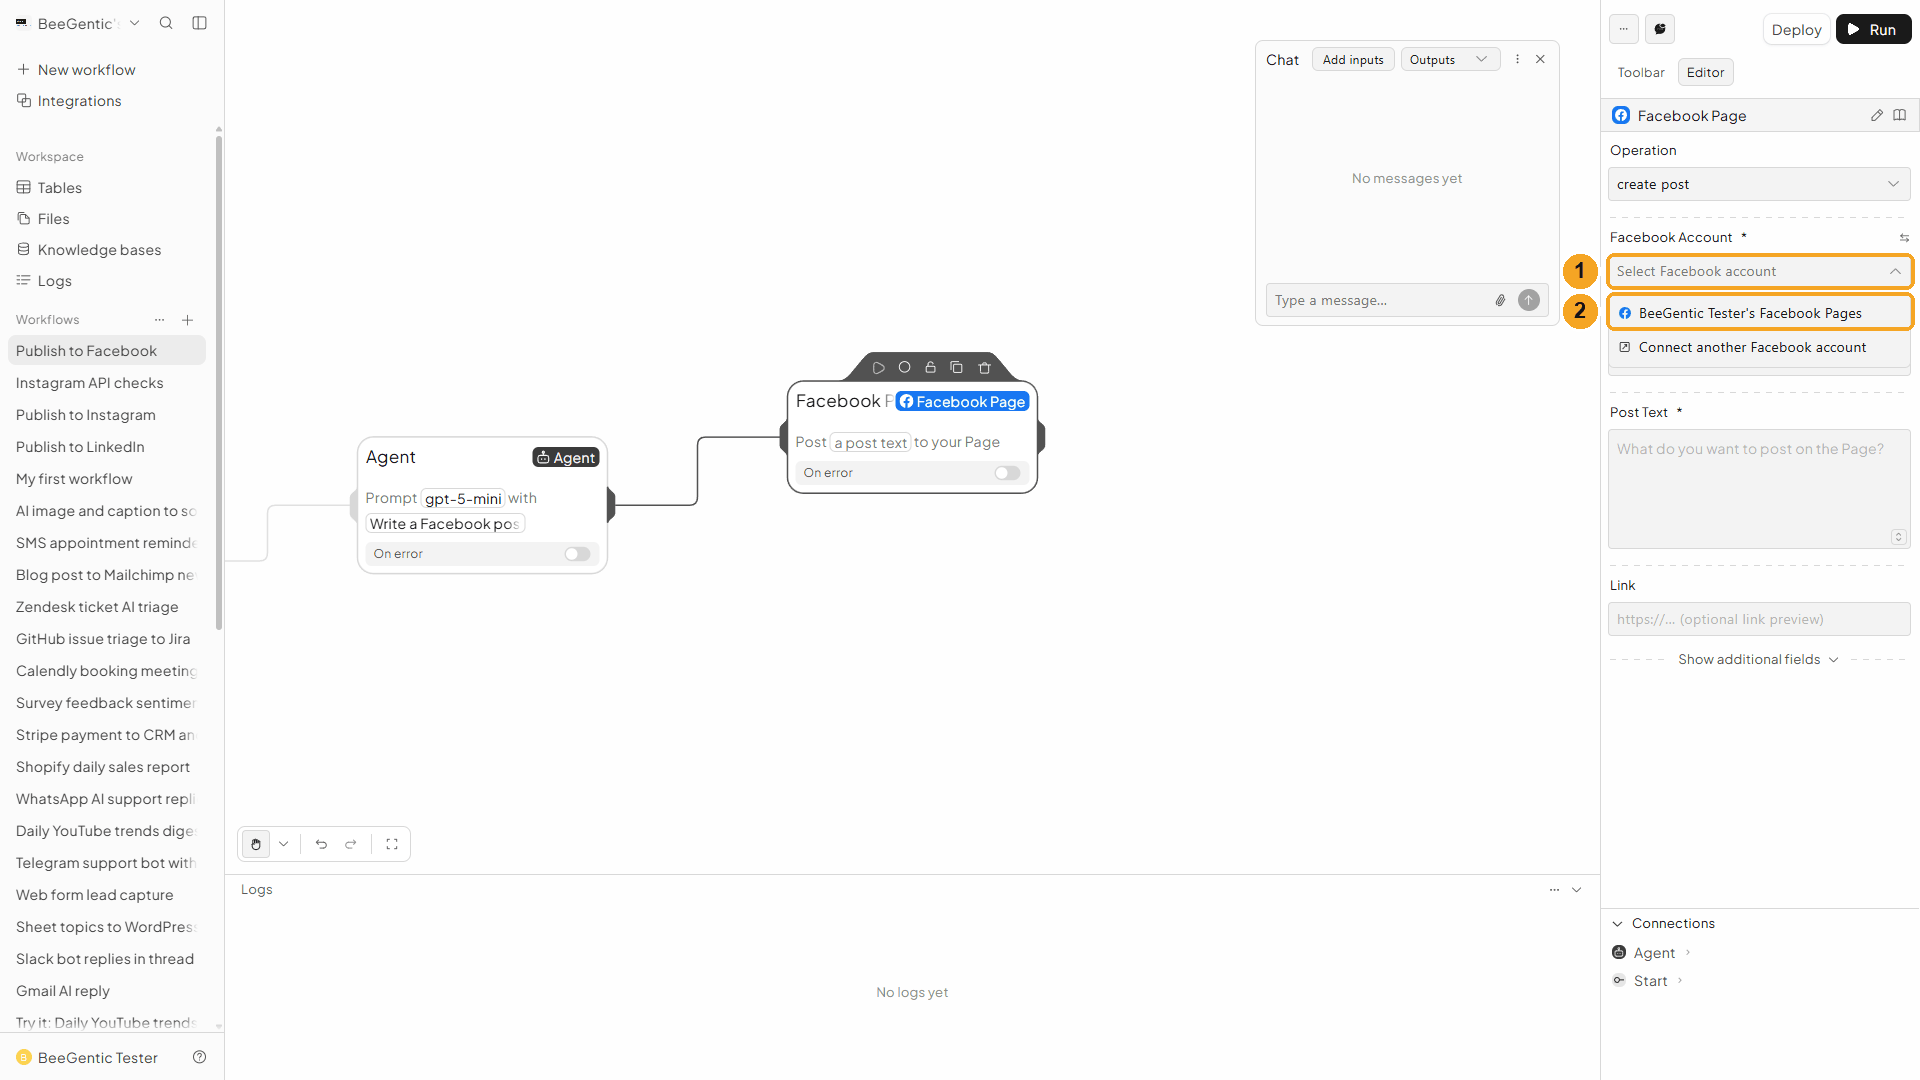Screen dimensions: 1920x1080
Task: Toggle On error switch on the Facebook Page node
Action: (1007, 473)
